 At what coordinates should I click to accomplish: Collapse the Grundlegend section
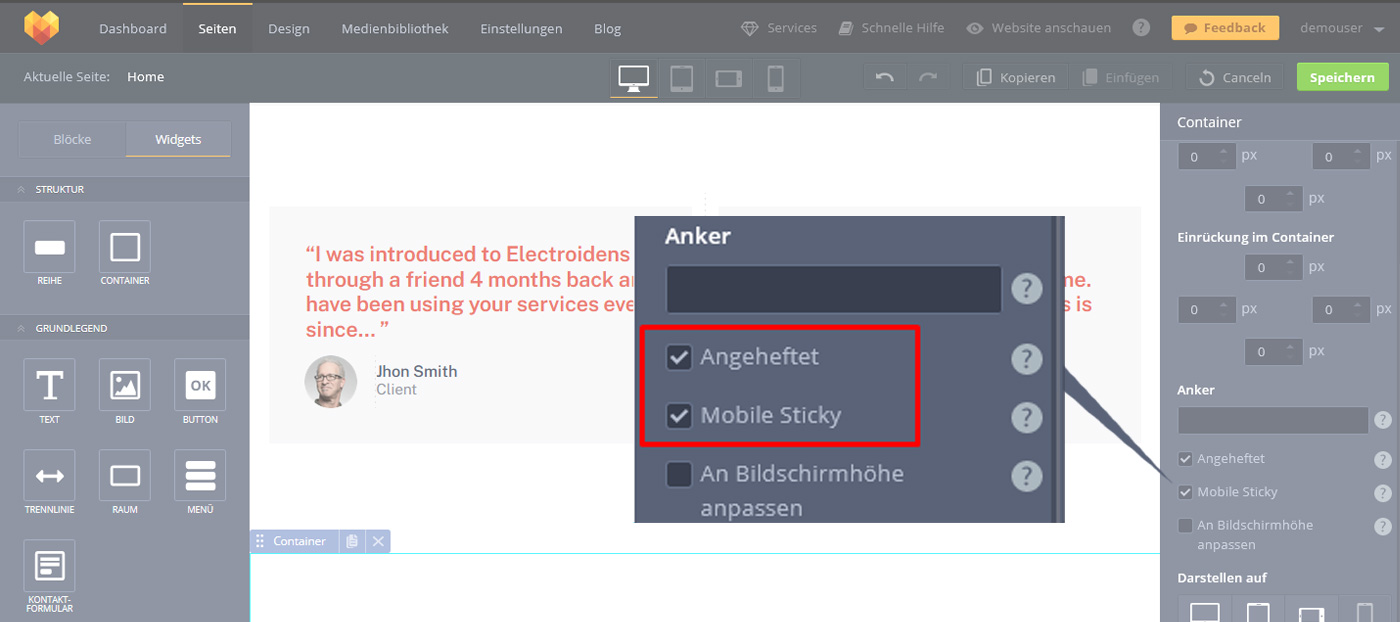[x=21, y=328]
